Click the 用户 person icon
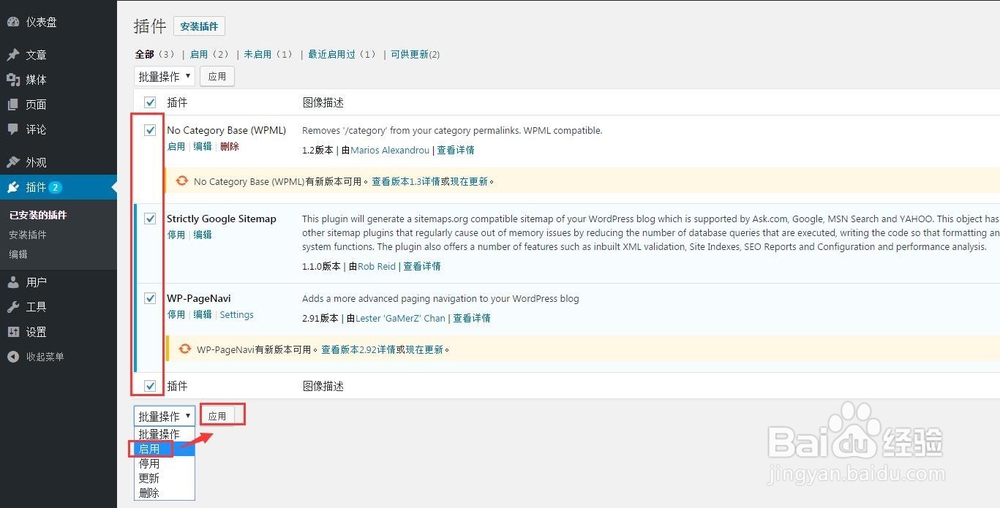The height and width of the screenshot is (508, 1000). [x=13, y=282]
